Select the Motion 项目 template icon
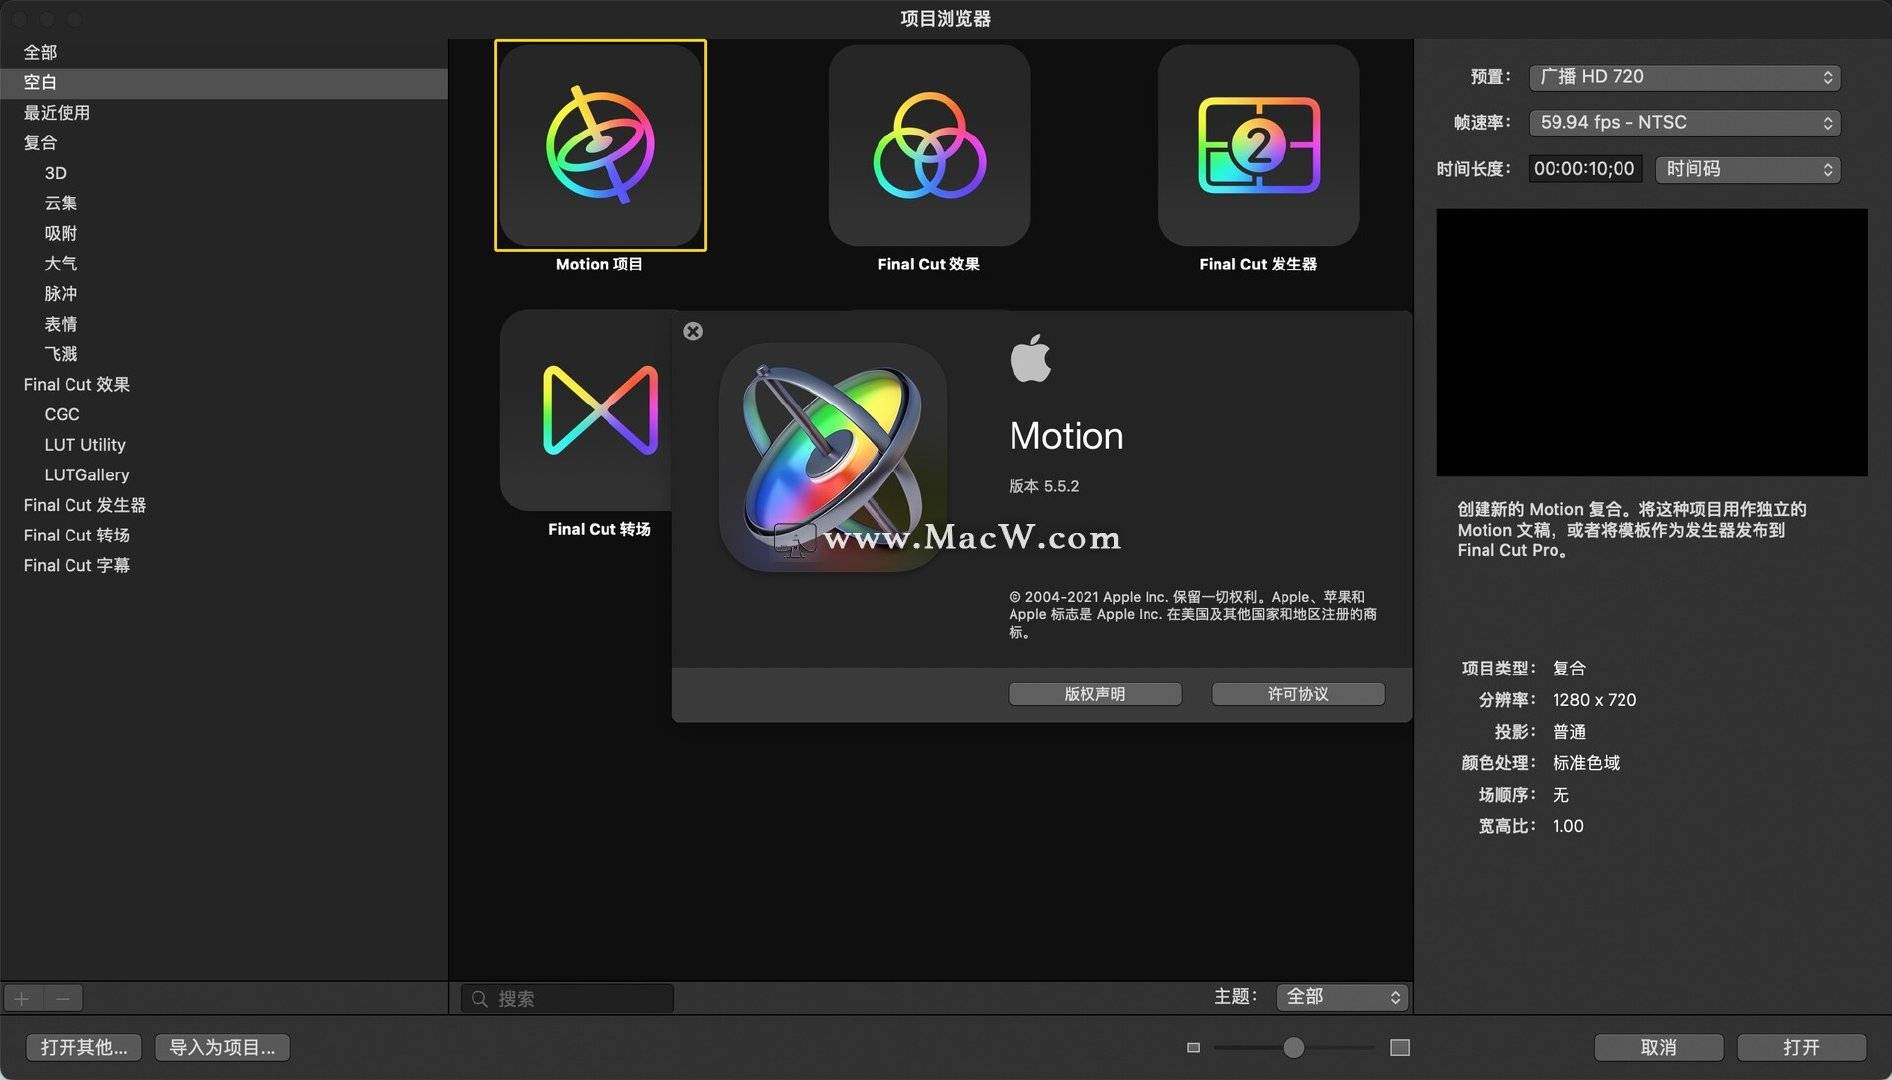 600,146
